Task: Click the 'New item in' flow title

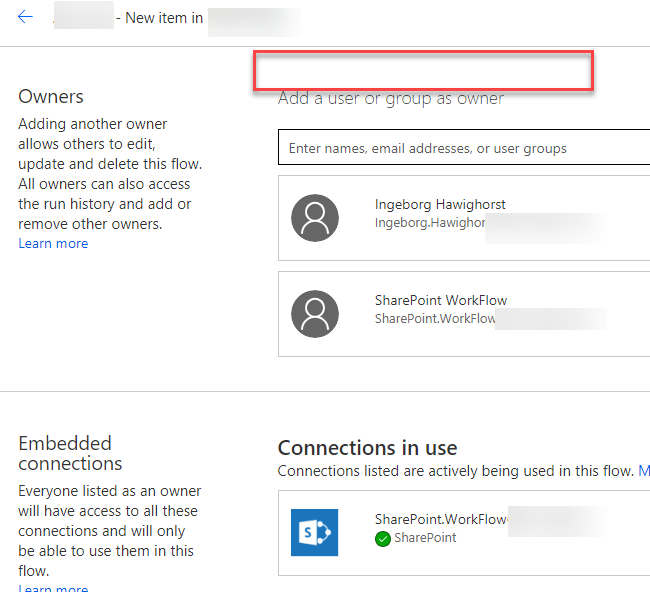Action: point(164,18)
